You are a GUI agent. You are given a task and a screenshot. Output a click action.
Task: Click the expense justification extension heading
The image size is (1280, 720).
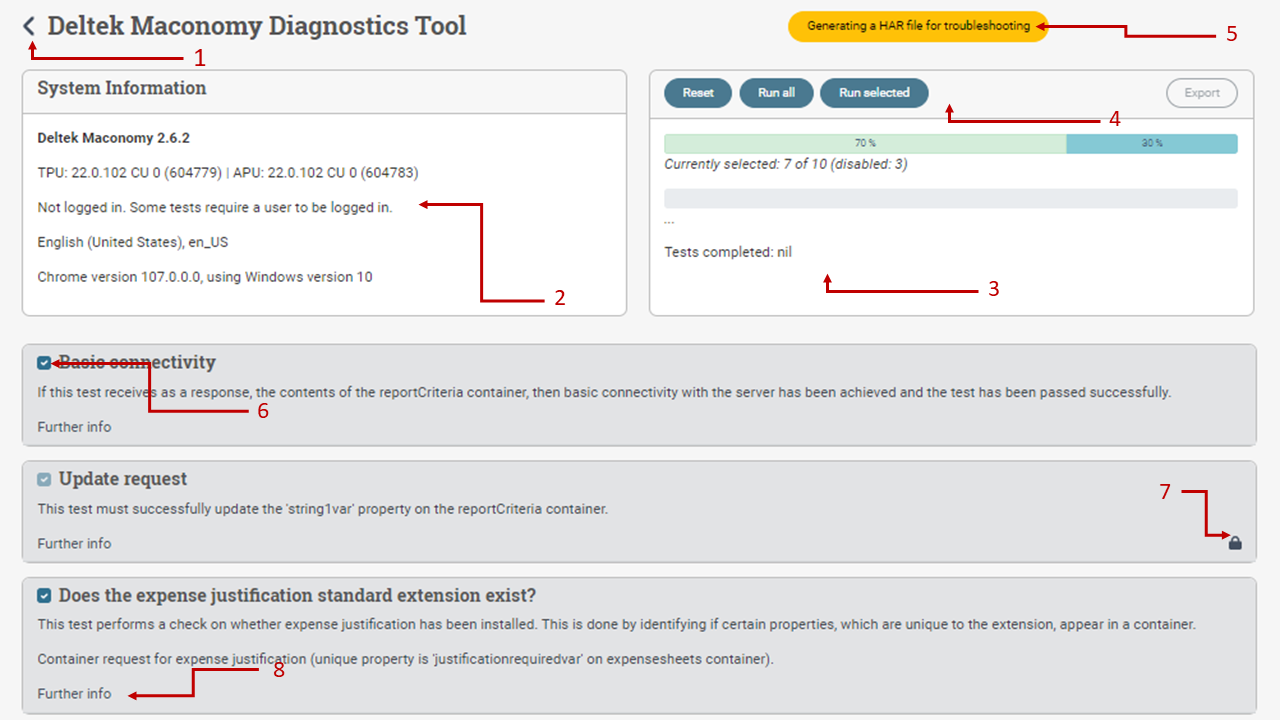(298, 595)
